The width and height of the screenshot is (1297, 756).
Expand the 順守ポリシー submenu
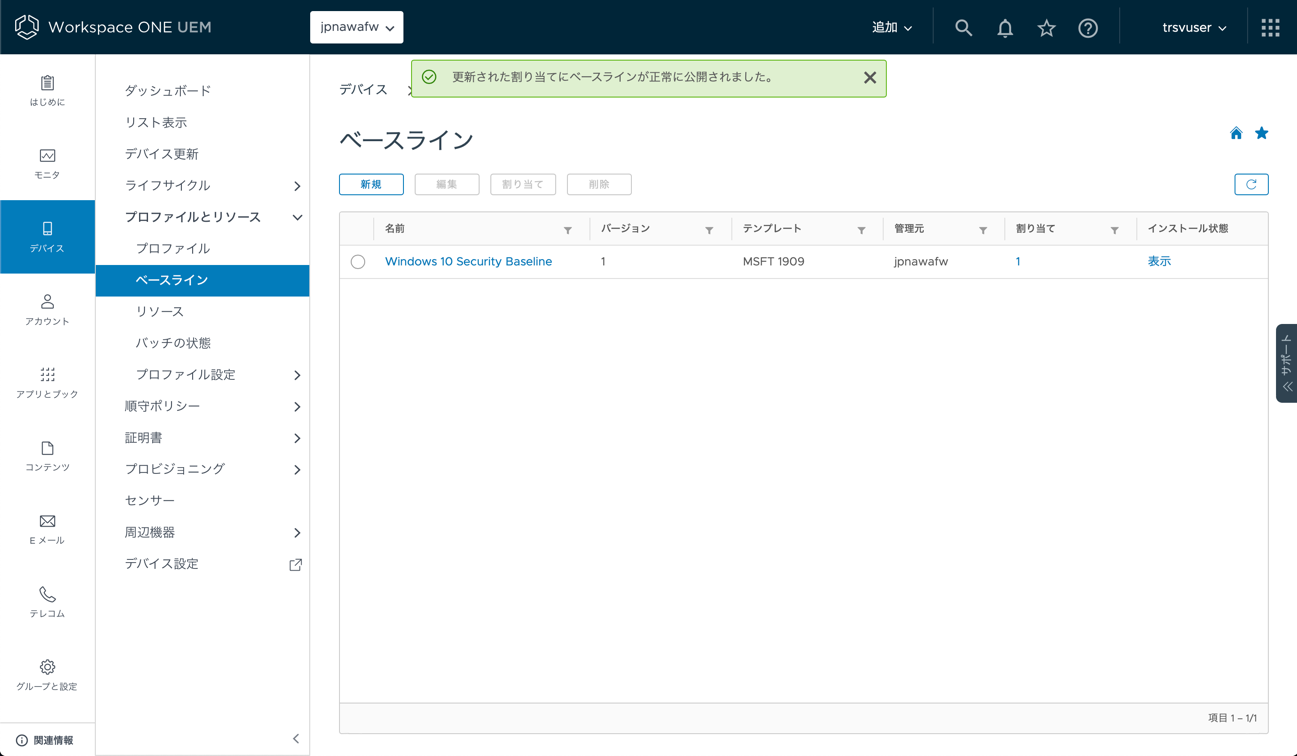pyautogui.click(x=297, y=407)
